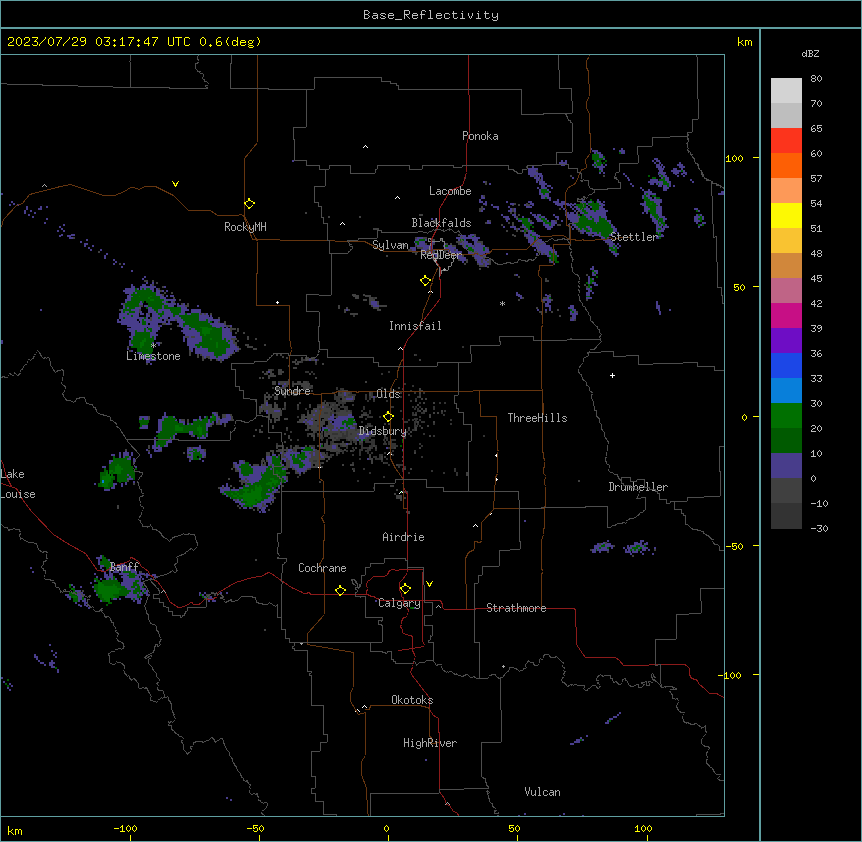The height and width of the screenshot is (842, 862).
Task: Click the 0 tick on the bottom axis
Action: click(x=386, y=829)
